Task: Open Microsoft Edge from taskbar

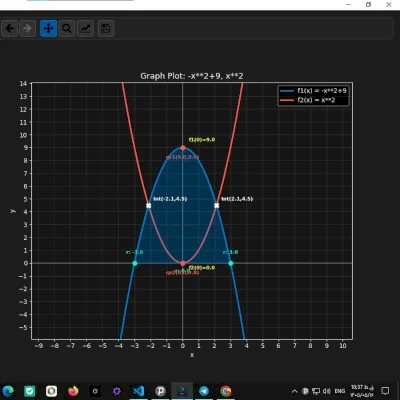Action: tap(8, 391)
